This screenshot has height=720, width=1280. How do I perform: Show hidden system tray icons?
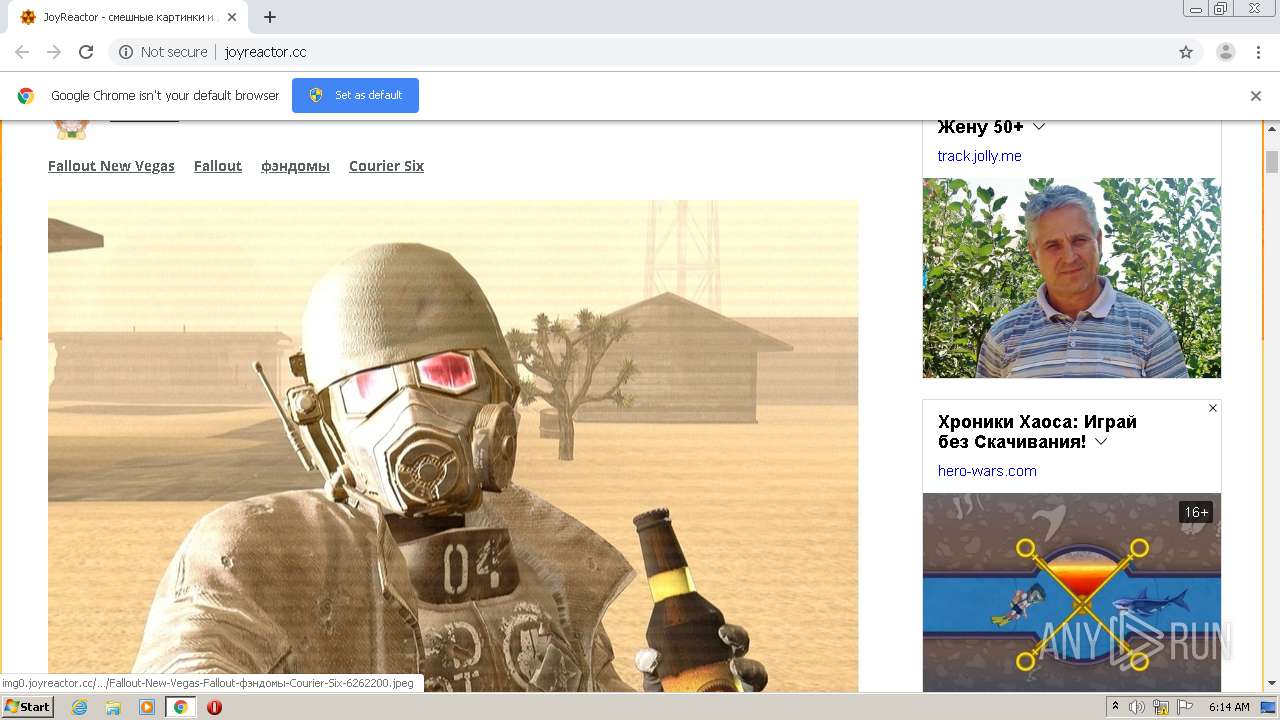(x=1116, y=707)
